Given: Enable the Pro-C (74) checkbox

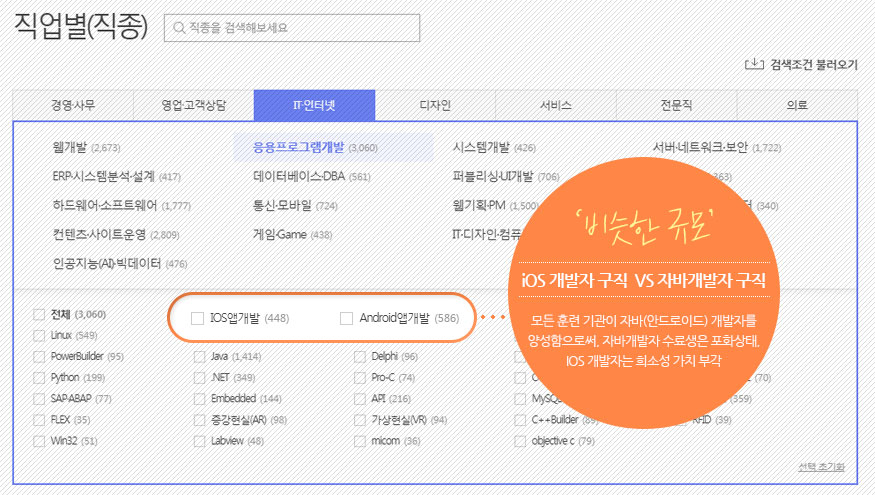Looking at the screenshot, I should [x=360, y=378].
